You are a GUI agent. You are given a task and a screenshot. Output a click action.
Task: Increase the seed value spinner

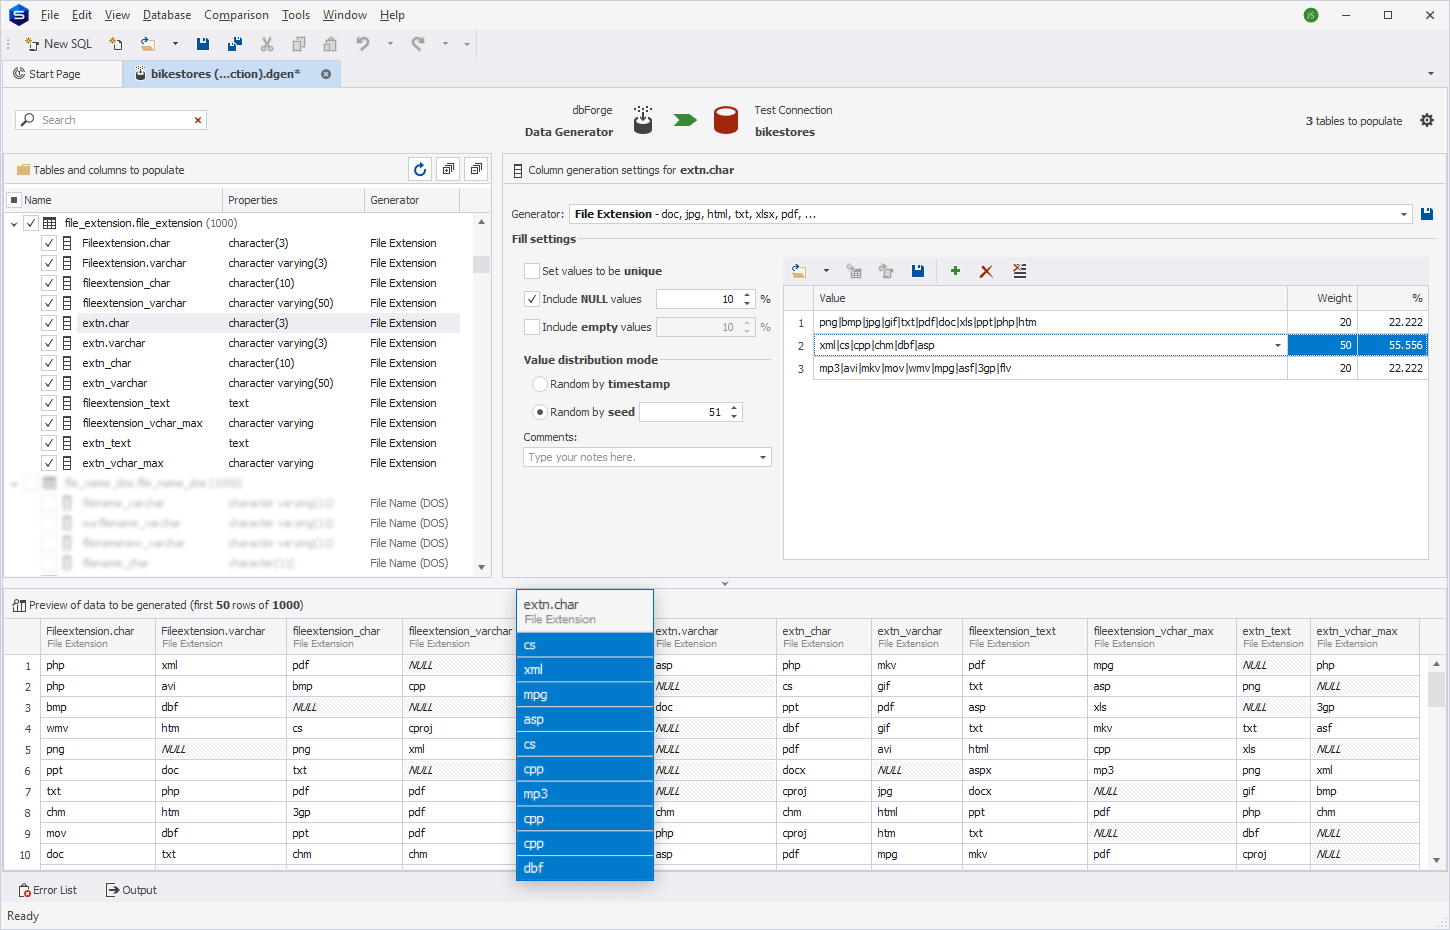pos(734,408)
